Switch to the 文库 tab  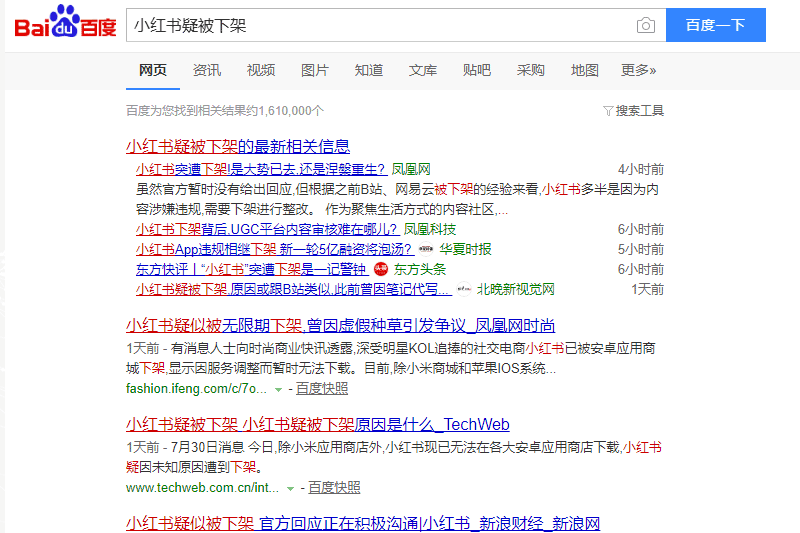(x=423, y=70)
